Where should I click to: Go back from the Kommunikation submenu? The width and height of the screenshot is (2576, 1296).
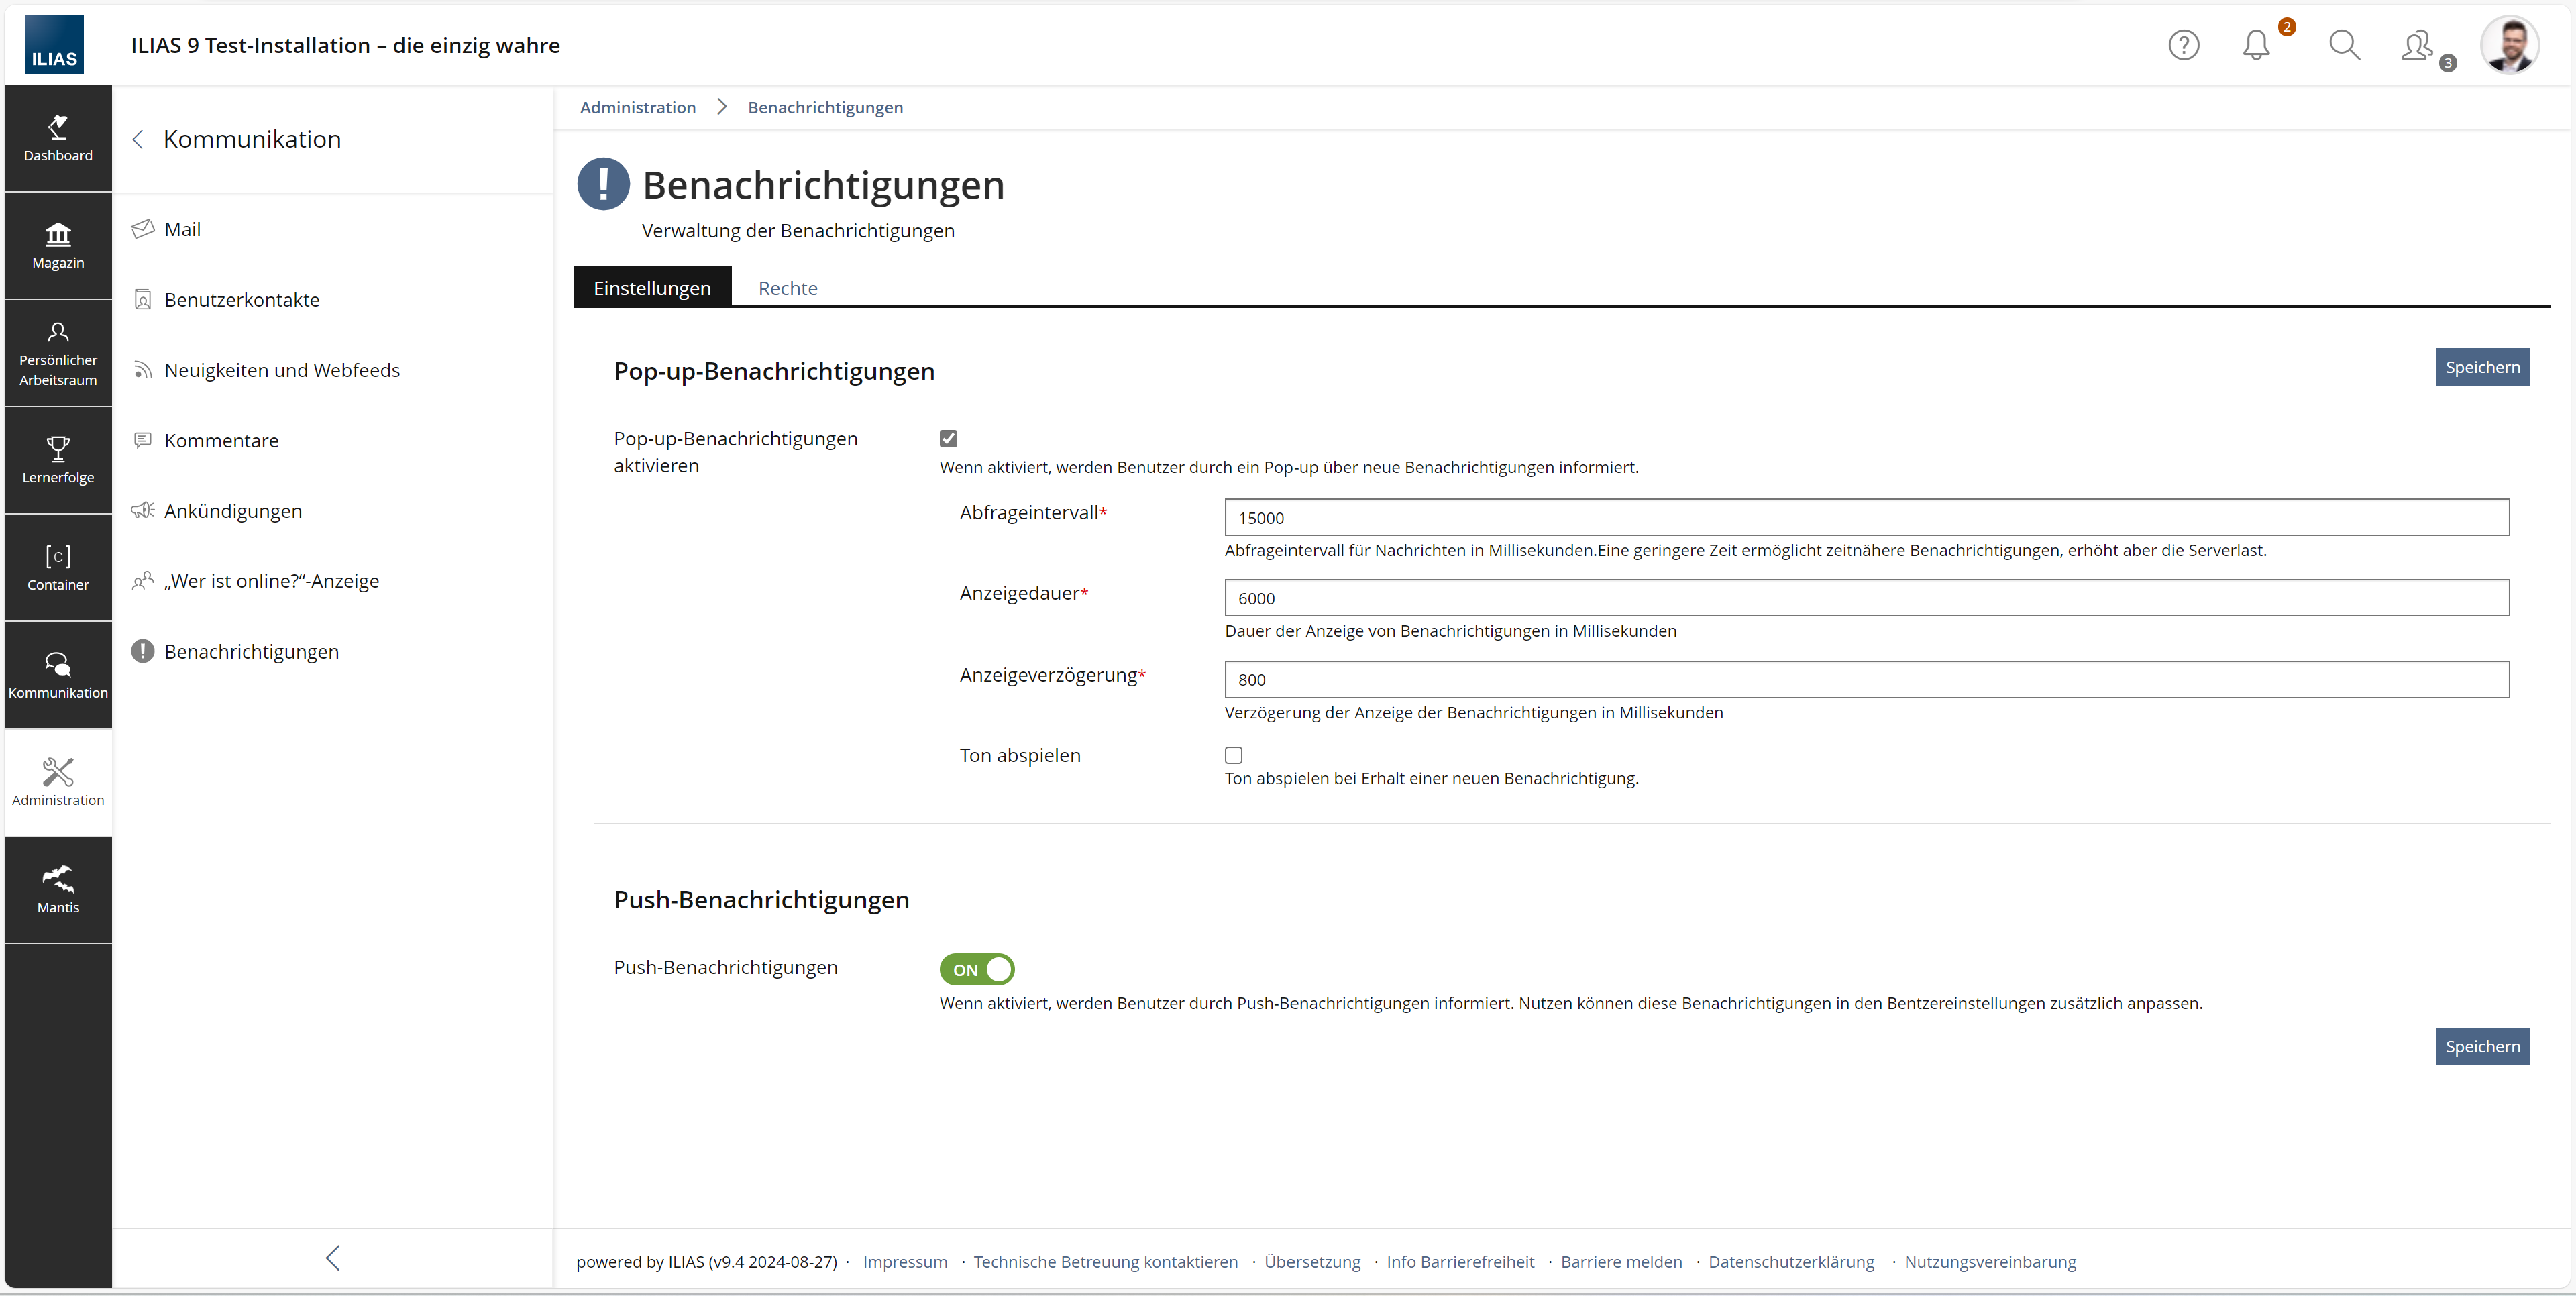pyautogui.click(x=139, y=139)
